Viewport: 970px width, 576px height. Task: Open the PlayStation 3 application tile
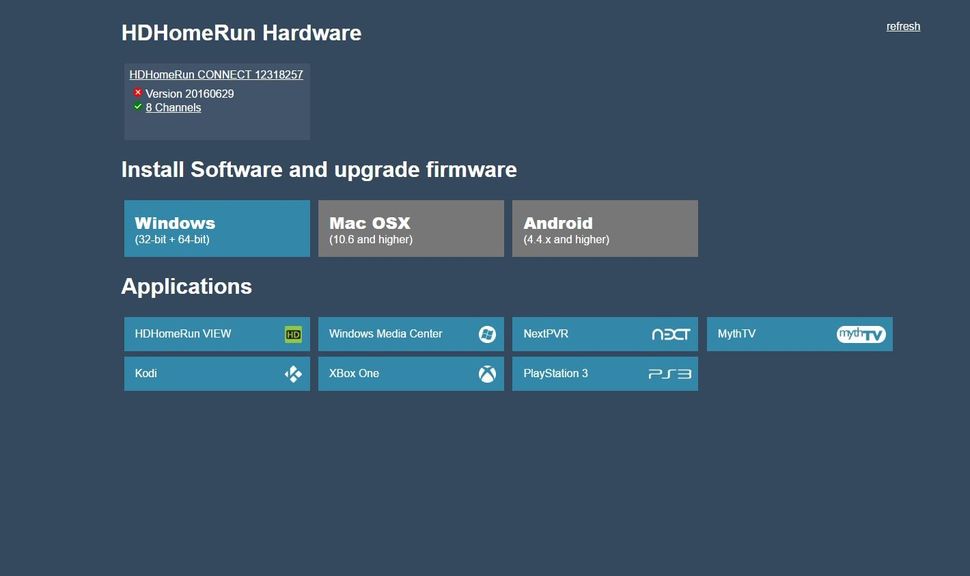pos(605,374)
